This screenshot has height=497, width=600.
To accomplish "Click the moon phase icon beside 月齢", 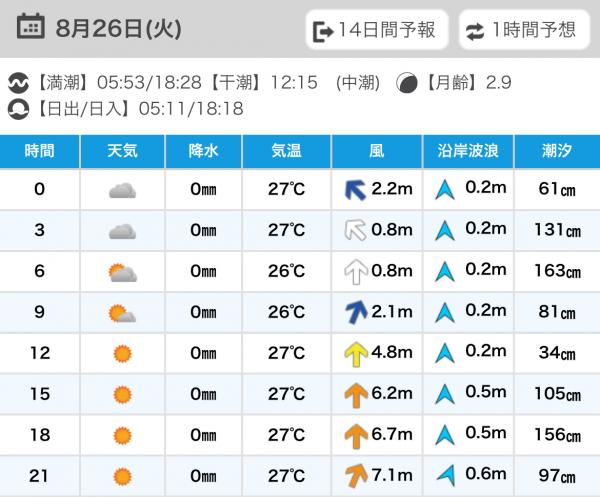I will click(406, 83).
